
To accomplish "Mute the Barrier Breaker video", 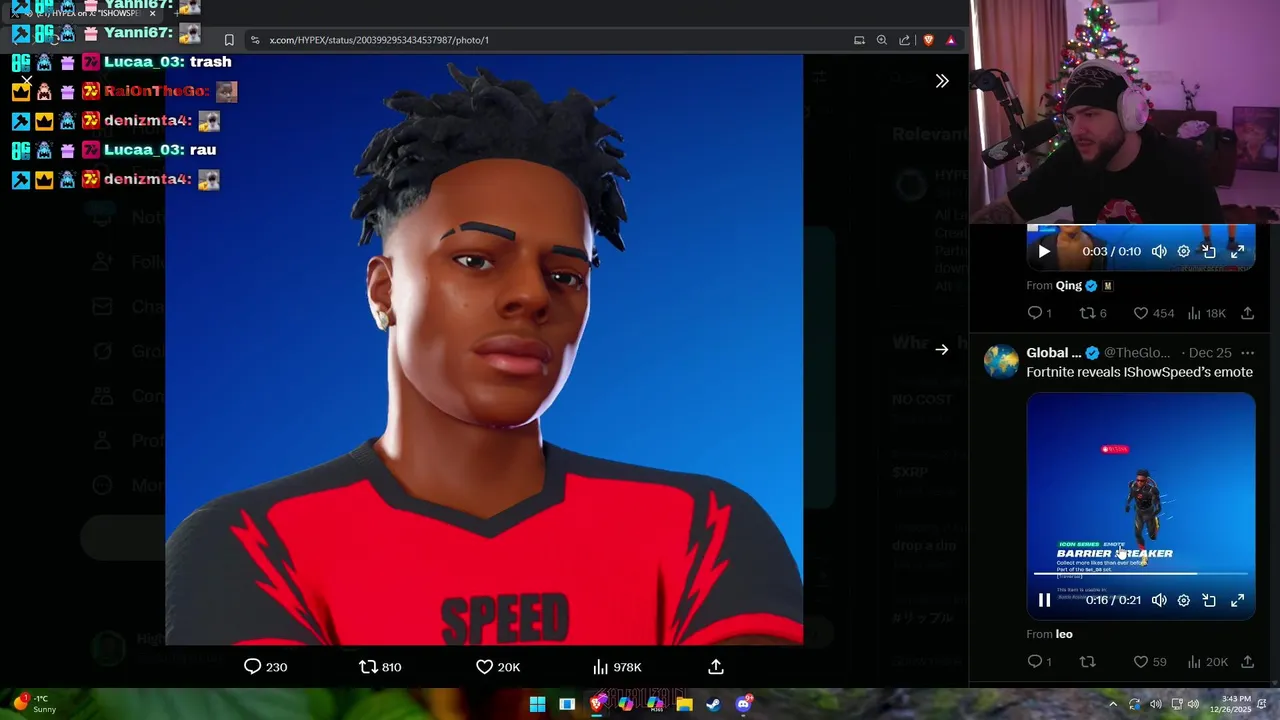I will [1159, 600].
